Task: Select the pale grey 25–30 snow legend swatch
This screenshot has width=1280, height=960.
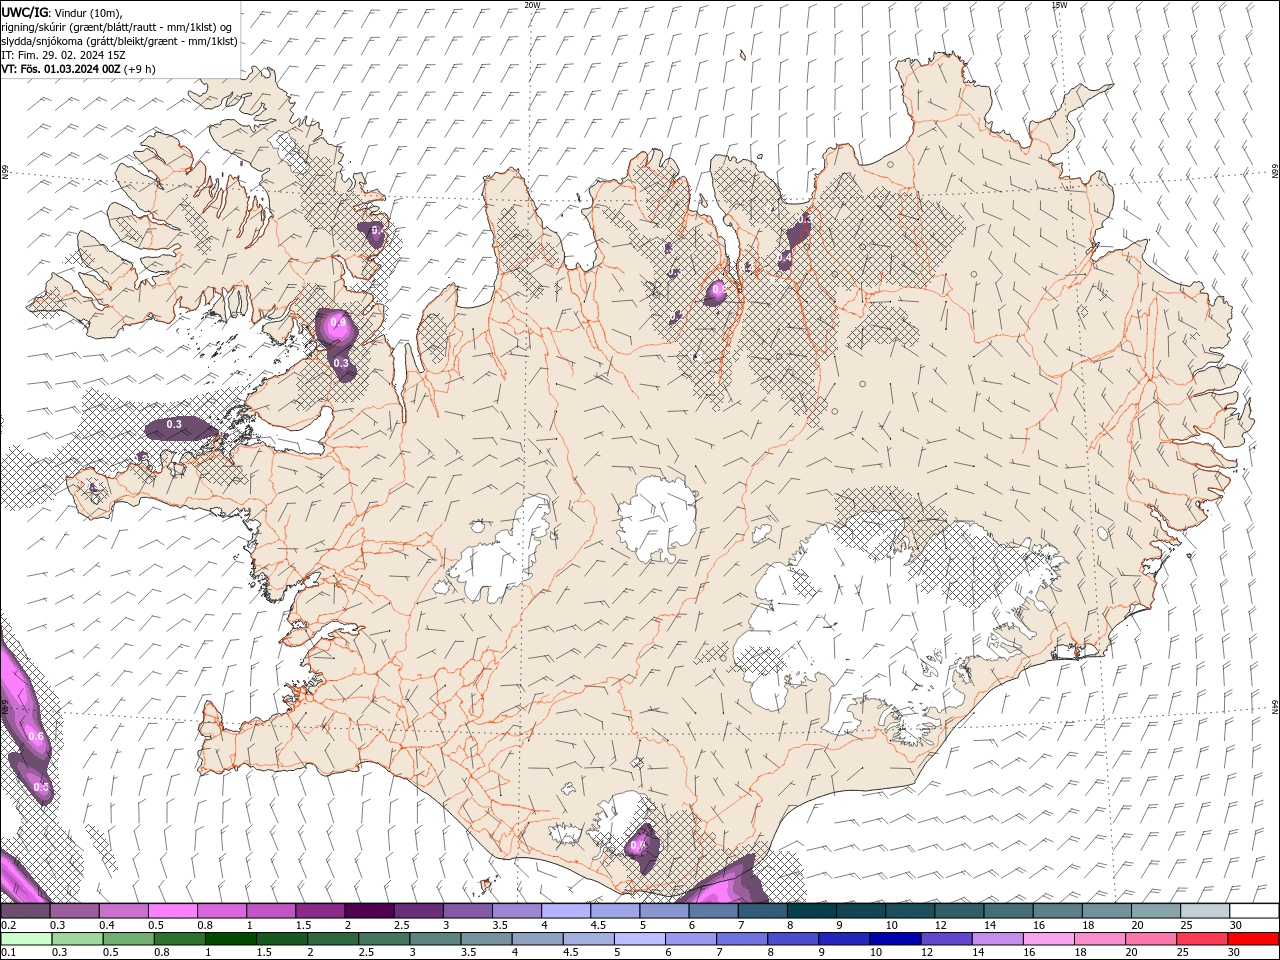Action: (x=1206, y=911)
